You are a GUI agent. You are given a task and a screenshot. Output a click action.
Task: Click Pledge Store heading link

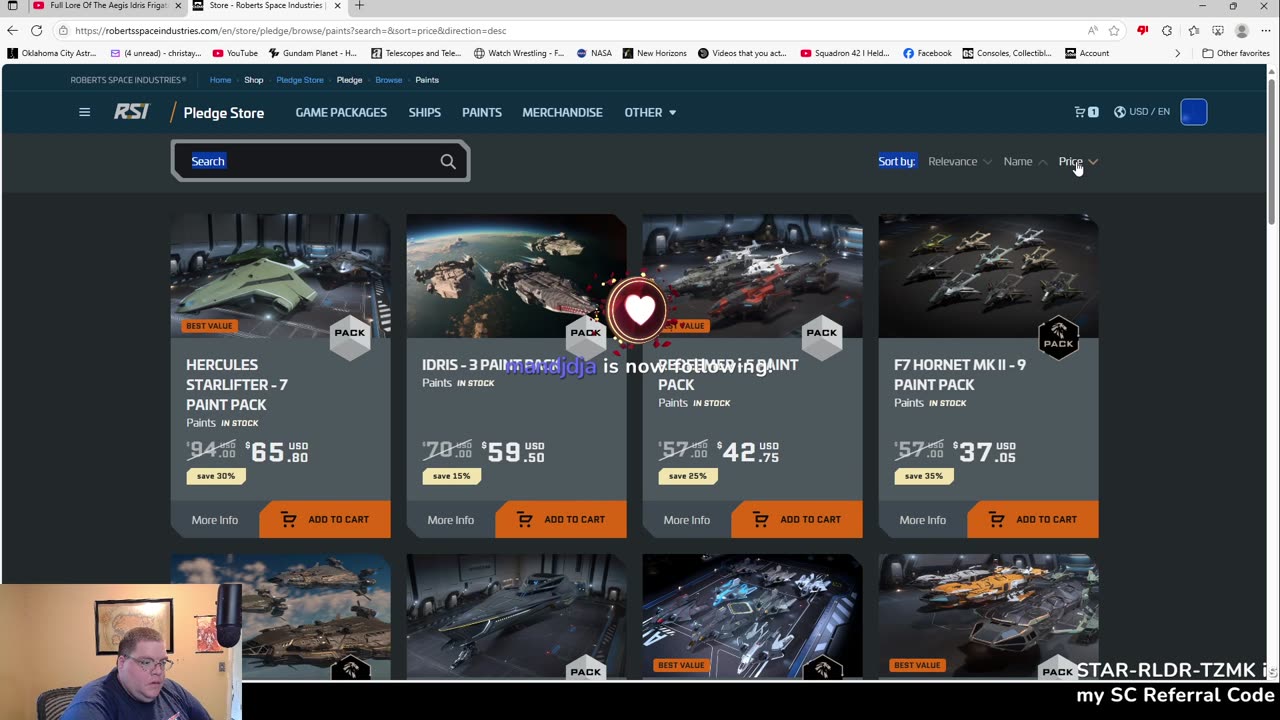223,113
